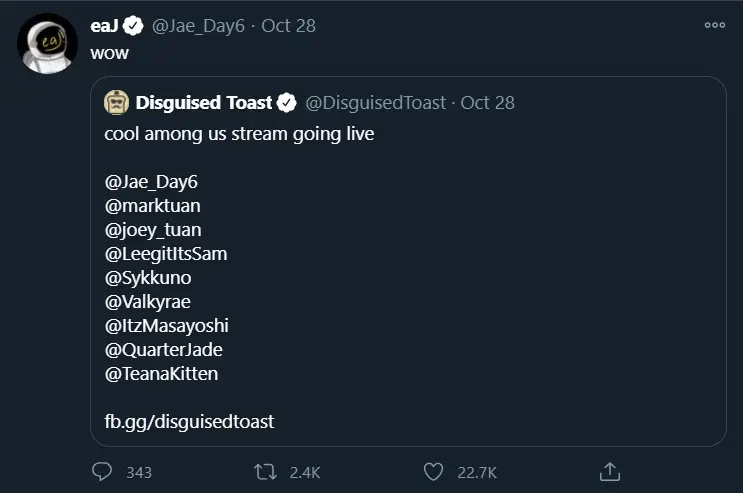
Task: Open eaJ's astronaut profile avatar
Action: pos(47,42)
